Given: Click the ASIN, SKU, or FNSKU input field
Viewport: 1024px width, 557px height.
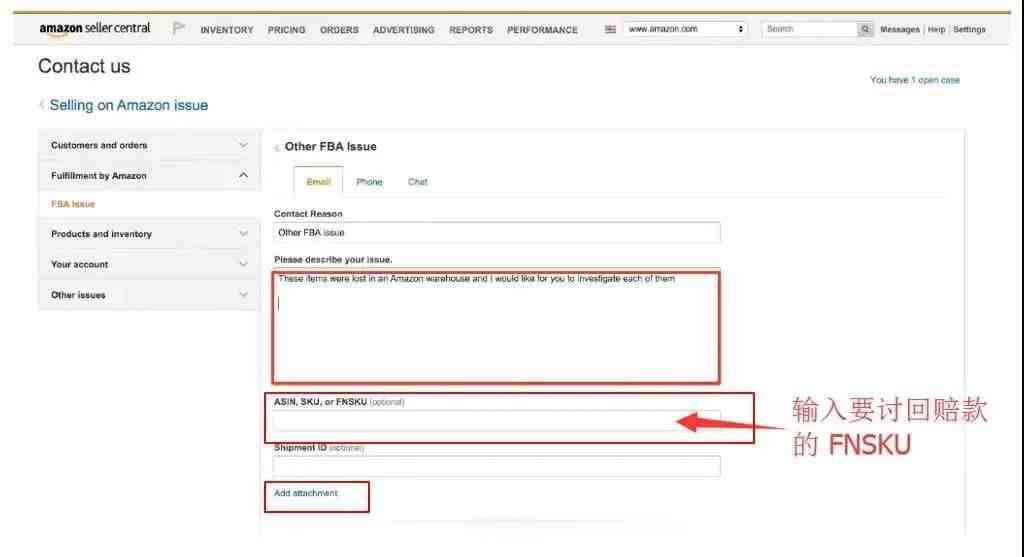Looking at the screenshot, I should pyautogui.click(x=496, y=420).
